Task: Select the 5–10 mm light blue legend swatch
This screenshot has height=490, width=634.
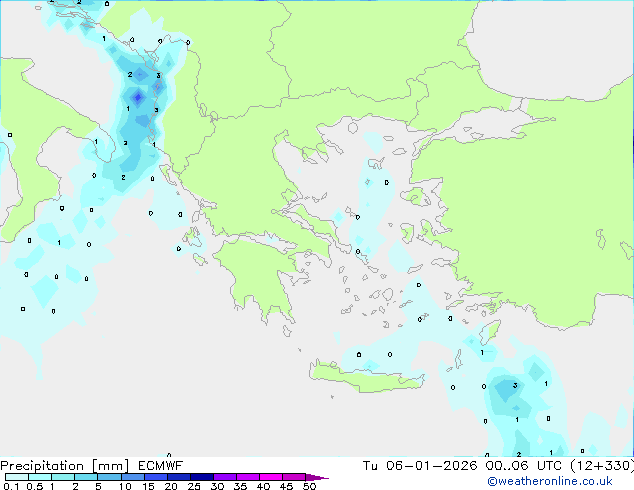Action: point(109,477)
